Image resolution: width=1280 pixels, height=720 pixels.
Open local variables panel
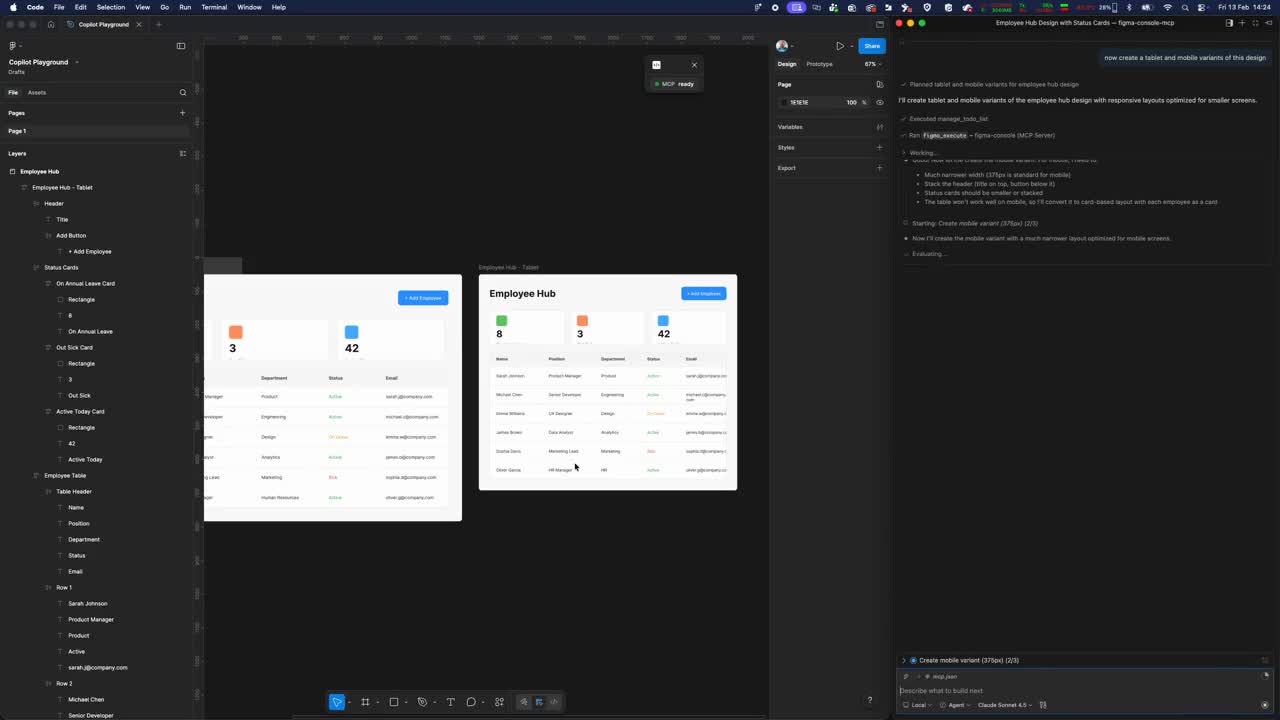pos(880,127)
